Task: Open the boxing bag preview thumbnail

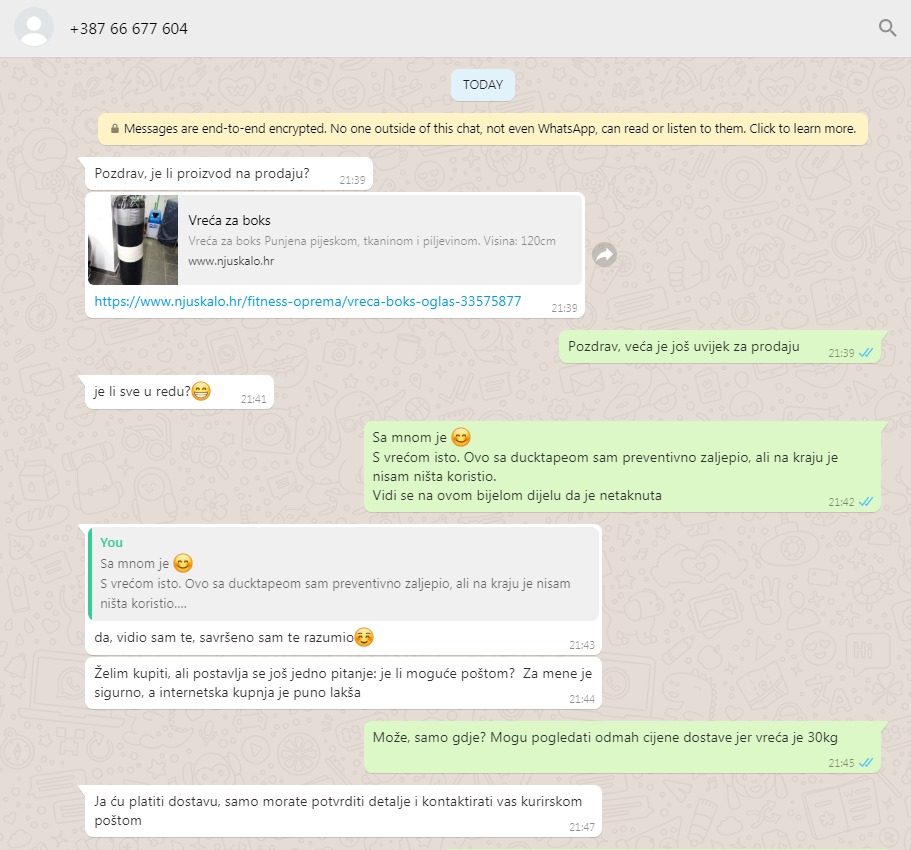Action: (133, 240)
